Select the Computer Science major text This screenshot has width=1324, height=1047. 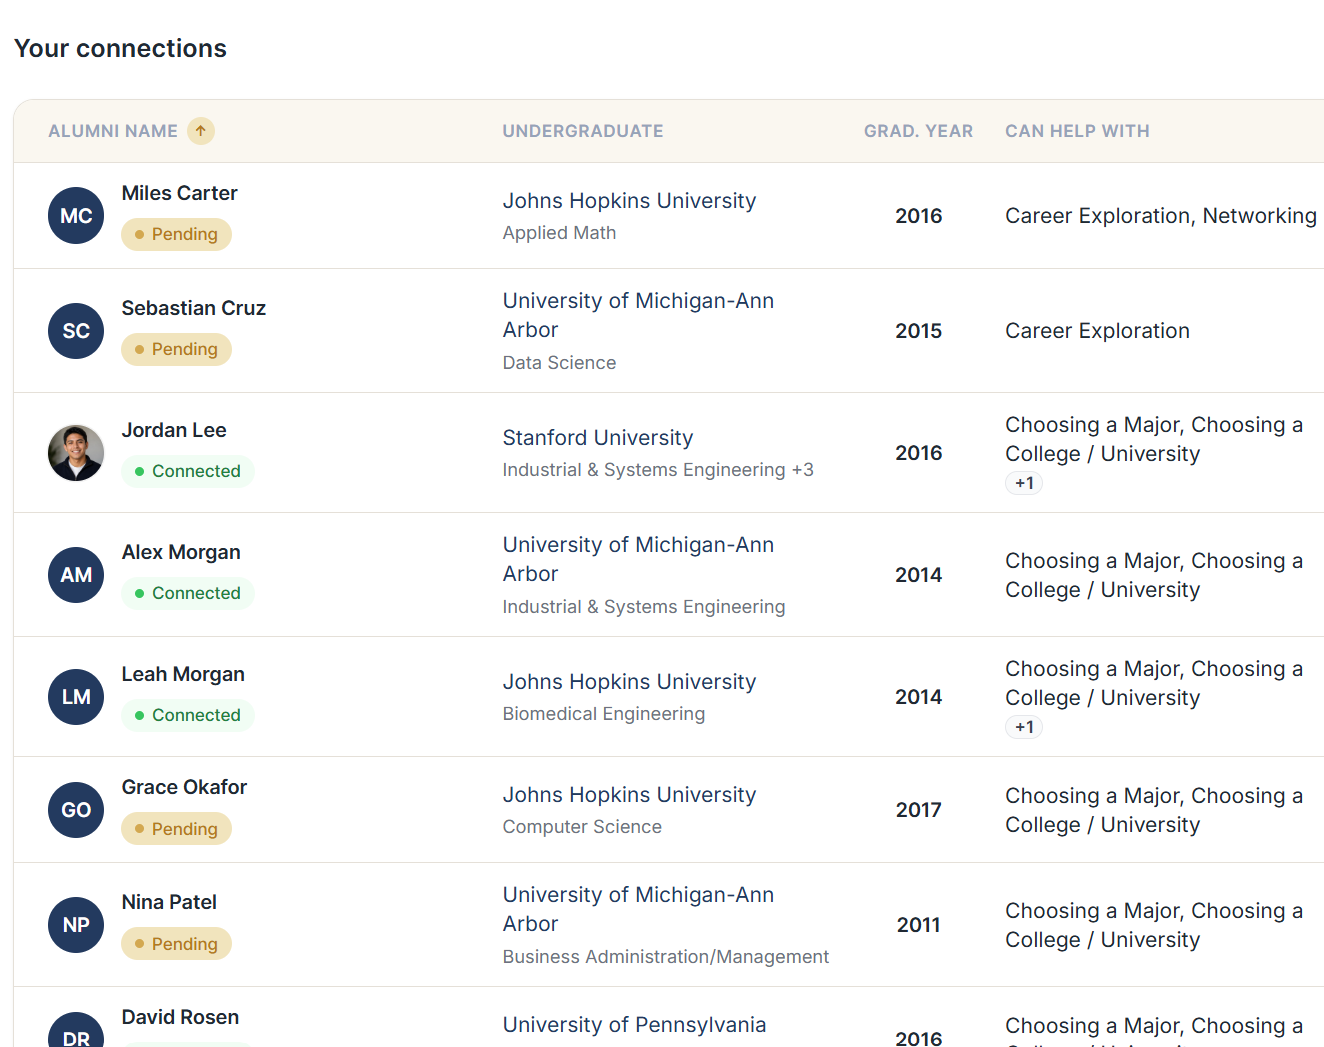(x=582, y=827)
